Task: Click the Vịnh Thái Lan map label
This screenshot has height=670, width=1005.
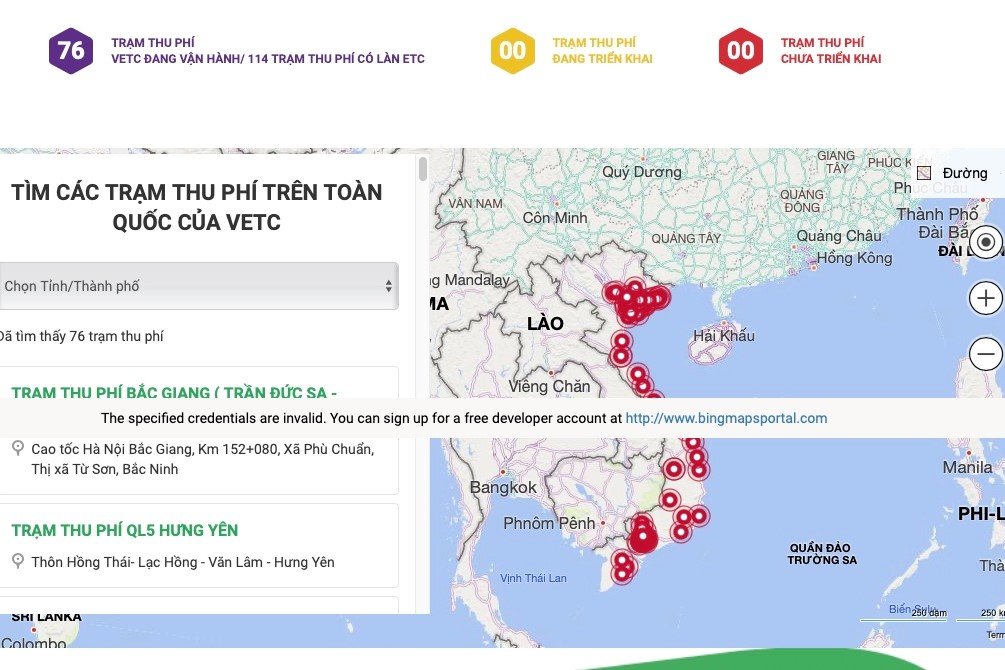Action: 533,578
